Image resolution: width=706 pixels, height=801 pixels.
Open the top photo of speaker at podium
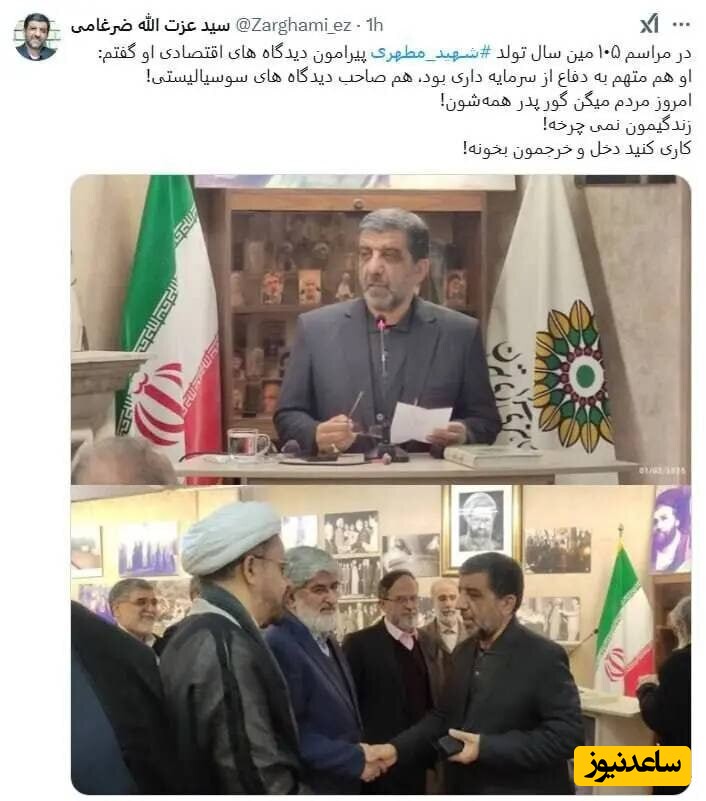tap(381, 329)
